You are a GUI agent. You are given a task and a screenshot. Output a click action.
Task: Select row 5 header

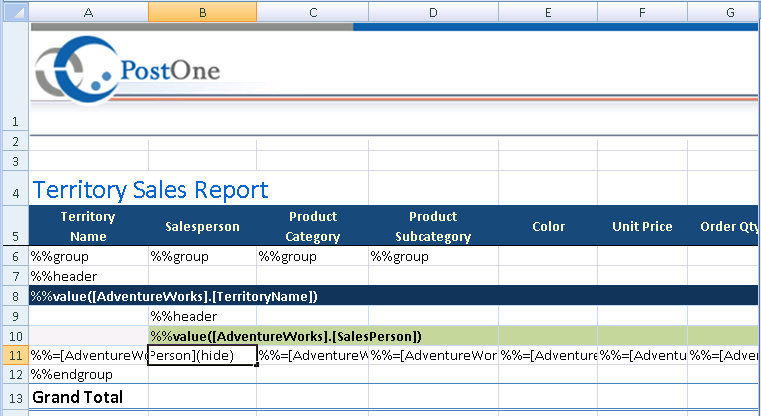[16, 226]
